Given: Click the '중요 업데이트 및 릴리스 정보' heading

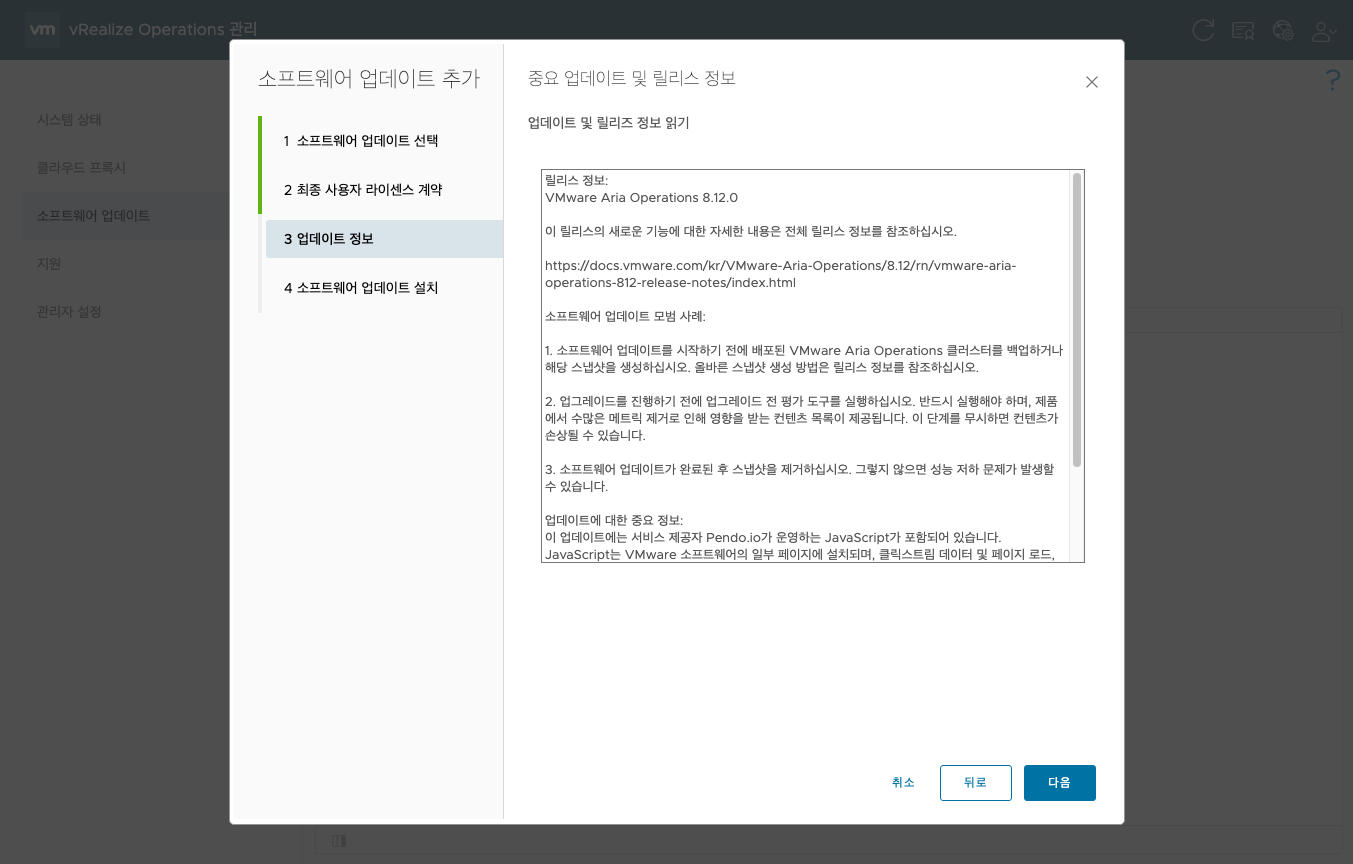Looking at the screenshot, I should (632, 78).
